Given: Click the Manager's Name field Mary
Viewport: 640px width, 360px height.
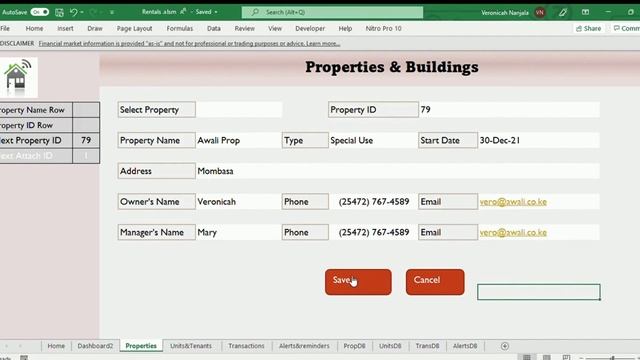Looking at the screenshot, I should pyautogui.click(x=238, y=232).
